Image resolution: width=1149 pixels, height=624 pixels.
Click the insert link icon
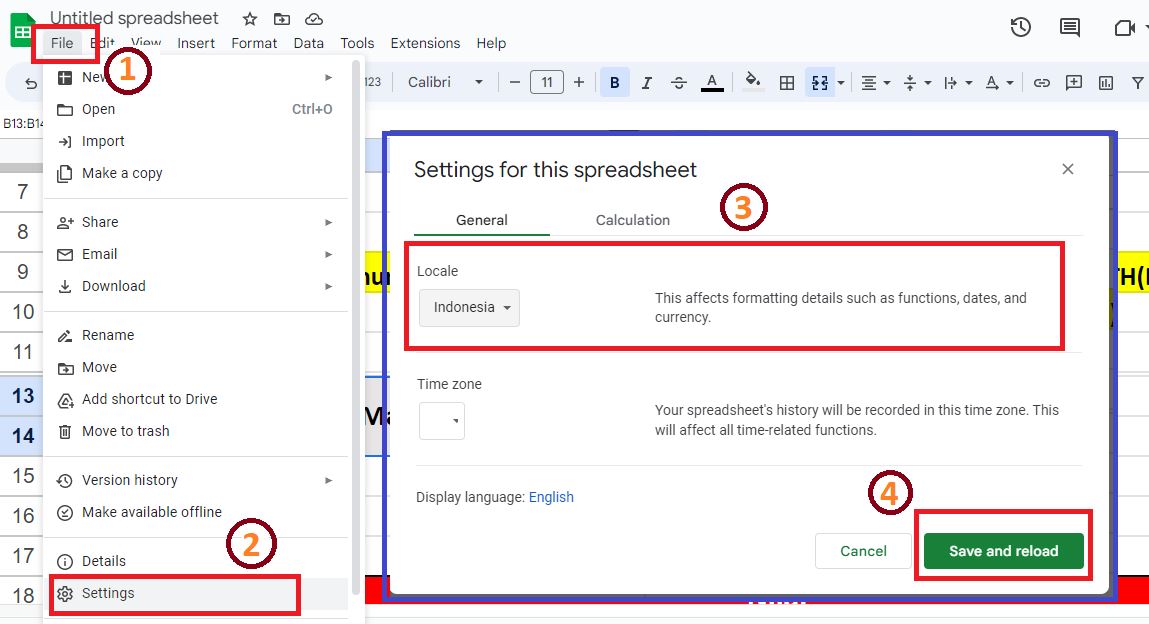coord(1041,83)
